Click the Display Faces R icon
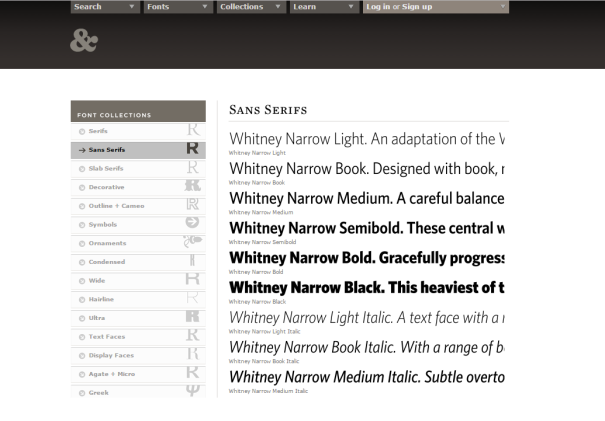The width and height of the screenshot is (605, 421). point(193,353)
